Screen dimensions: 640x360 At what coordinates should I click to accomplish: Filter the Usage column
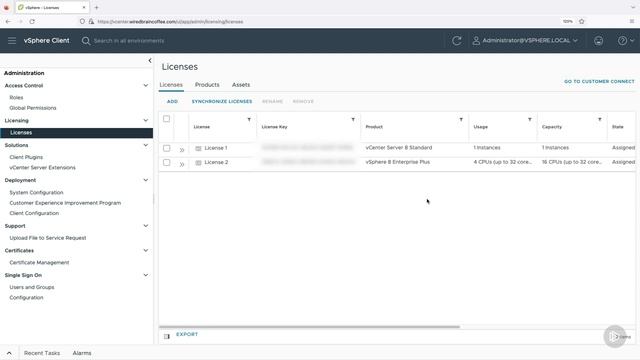click(530, 120)
